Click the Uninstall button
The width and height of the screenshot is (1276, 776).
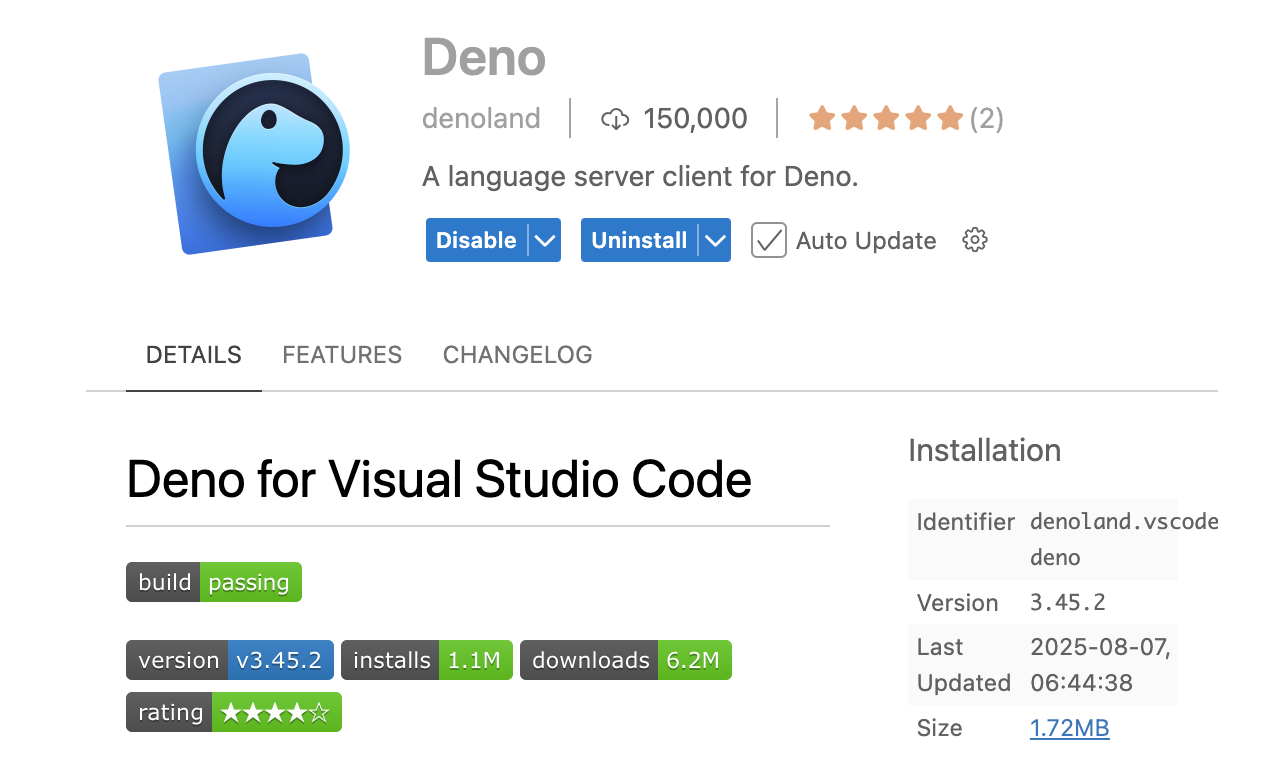point(639,240)
